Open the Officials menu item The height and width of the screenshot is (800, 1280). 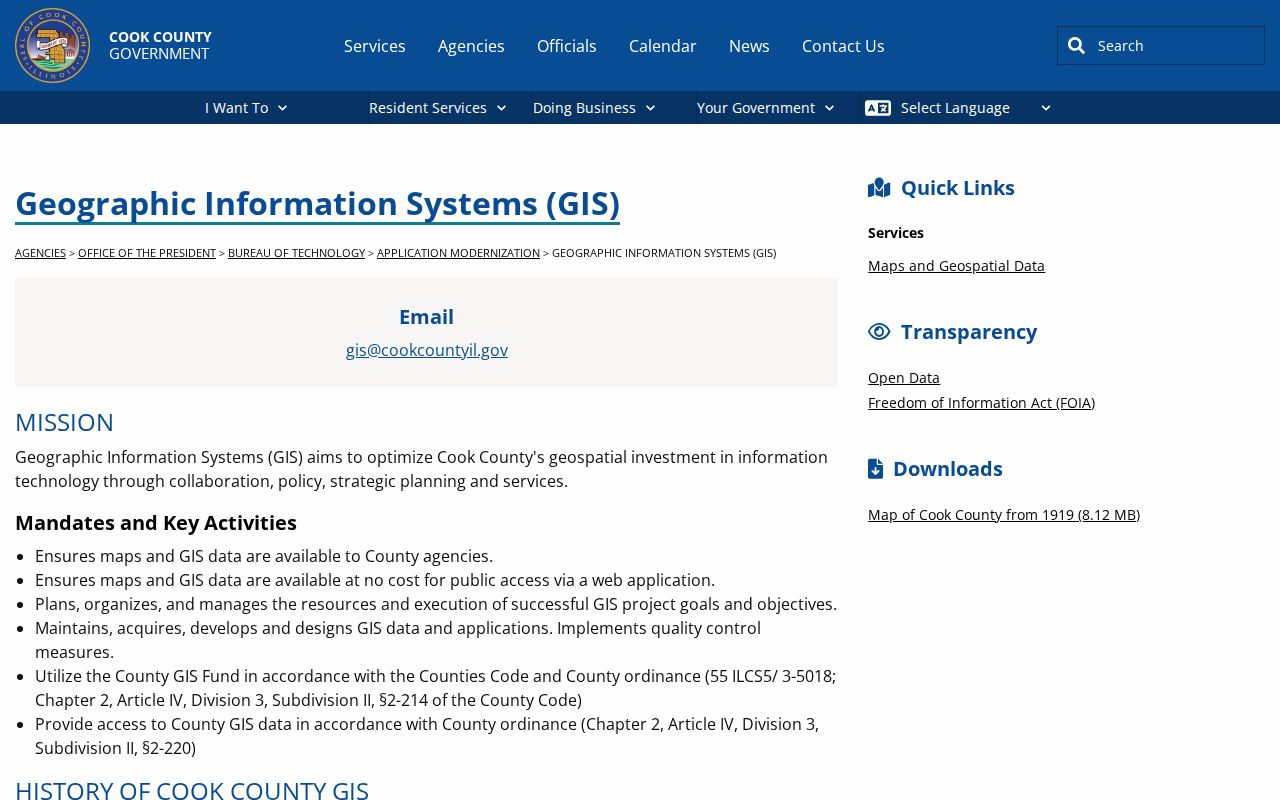point(567,46)
